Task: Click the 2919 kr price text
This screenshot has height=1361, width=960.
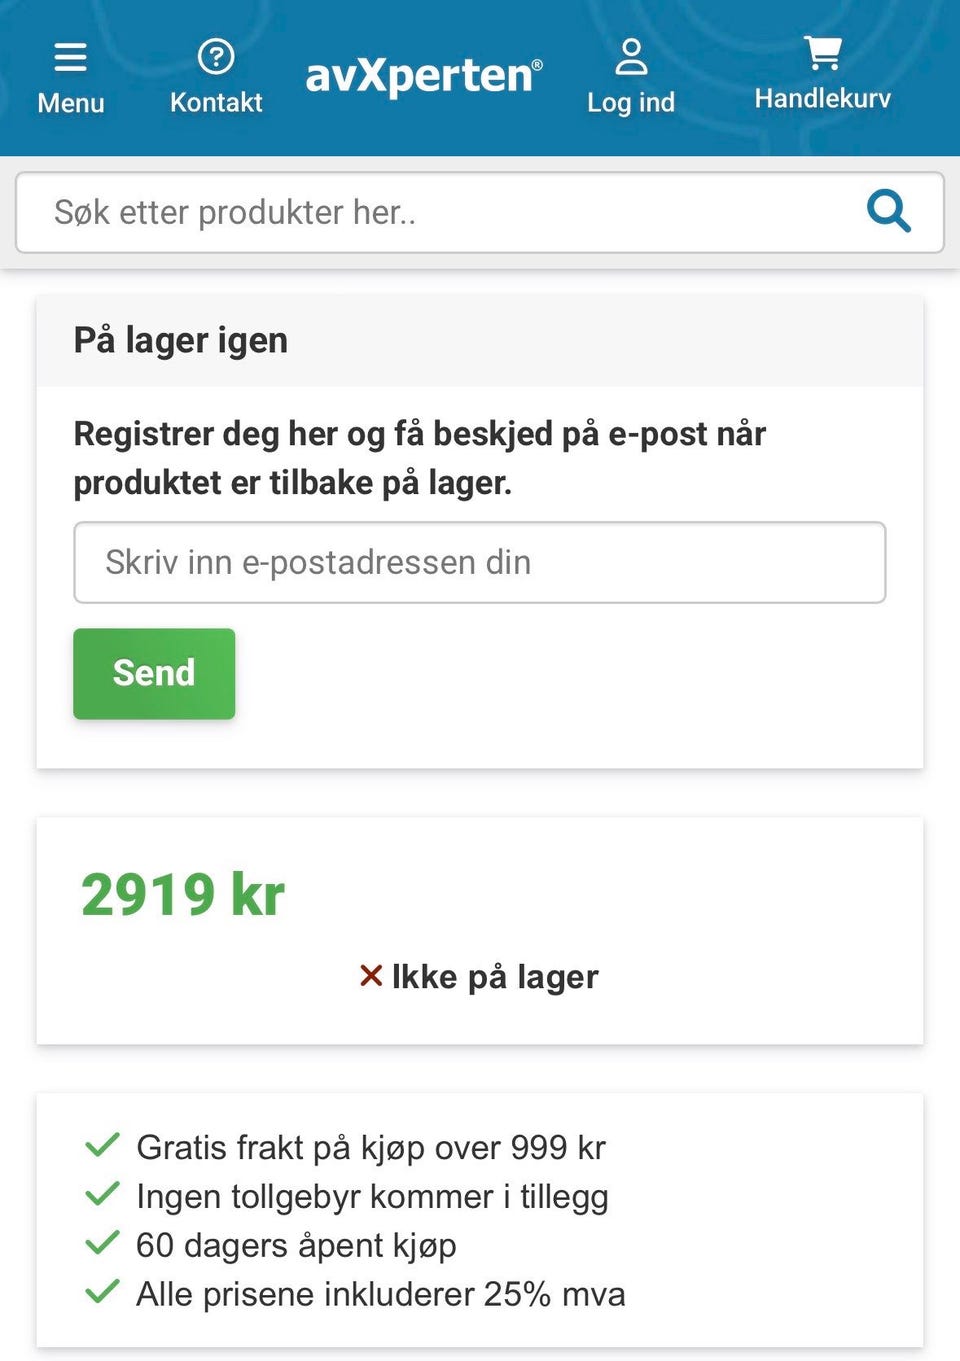Action: (183, 894)
